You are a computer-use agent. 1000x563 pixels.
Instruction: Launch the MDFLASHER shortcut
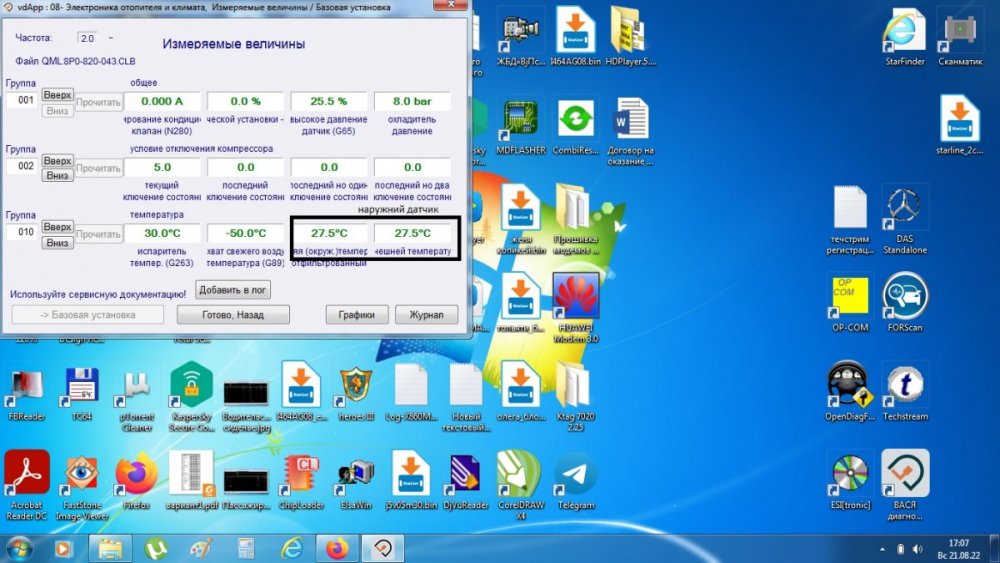click(x=520, y=120)
